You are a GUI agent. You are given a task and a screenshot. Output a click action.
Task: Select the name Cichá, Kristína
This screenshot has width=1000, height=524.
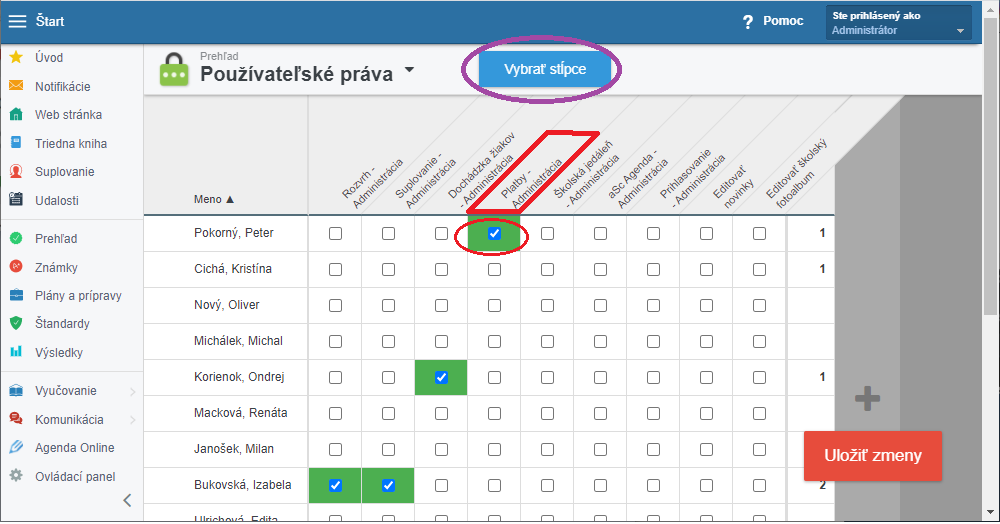click(x=233, y=269)
